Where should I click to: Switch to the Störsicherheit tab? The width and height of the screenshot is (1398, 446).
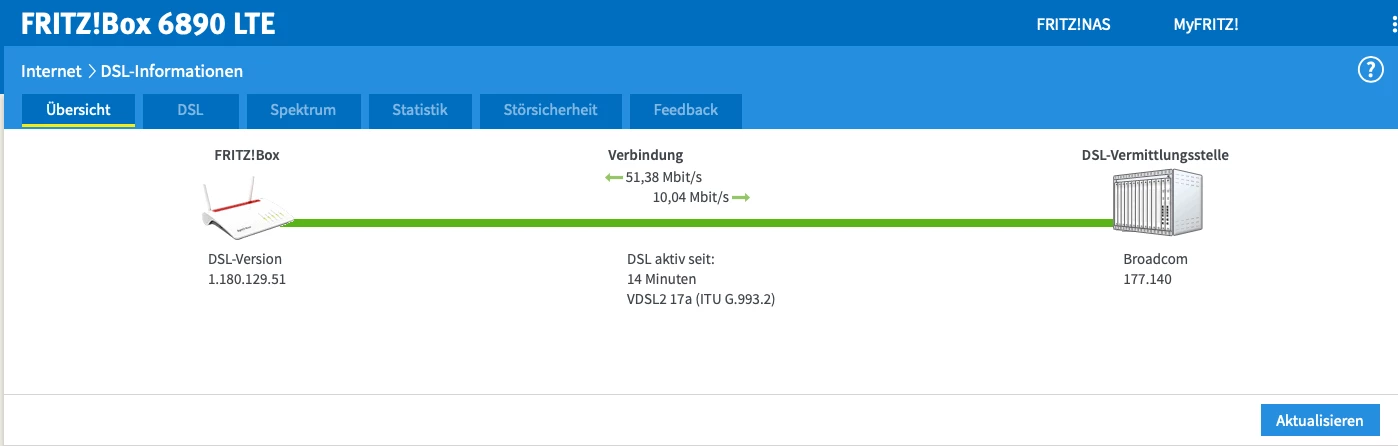coord(552,110)
